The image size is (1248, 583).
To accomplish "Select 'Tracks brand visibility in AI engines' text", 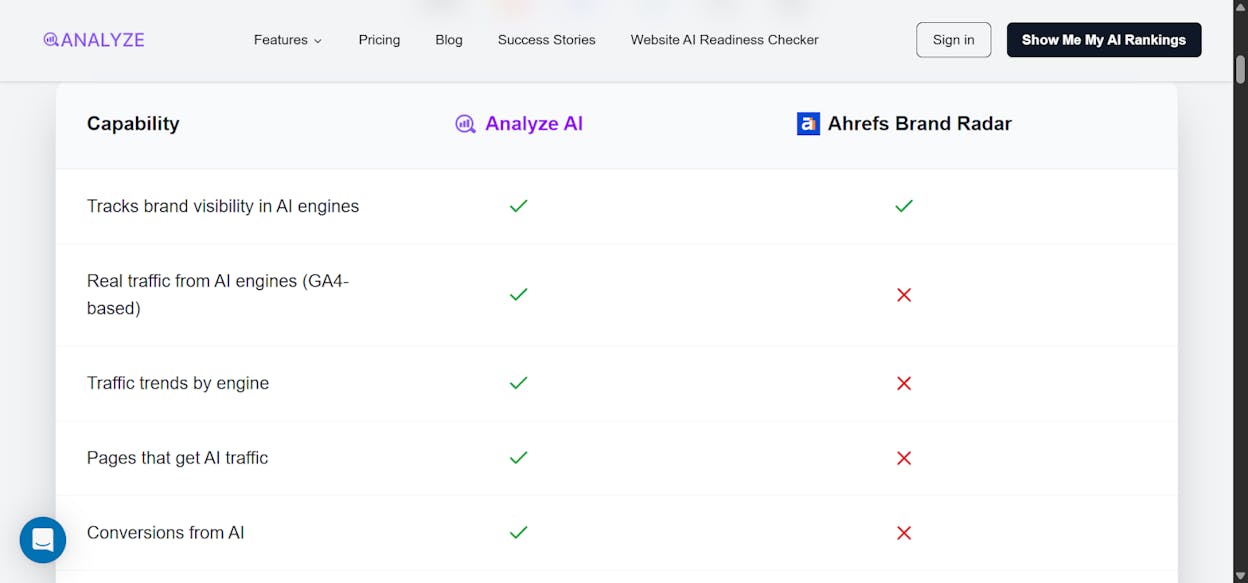I will (x=223, y=206).
